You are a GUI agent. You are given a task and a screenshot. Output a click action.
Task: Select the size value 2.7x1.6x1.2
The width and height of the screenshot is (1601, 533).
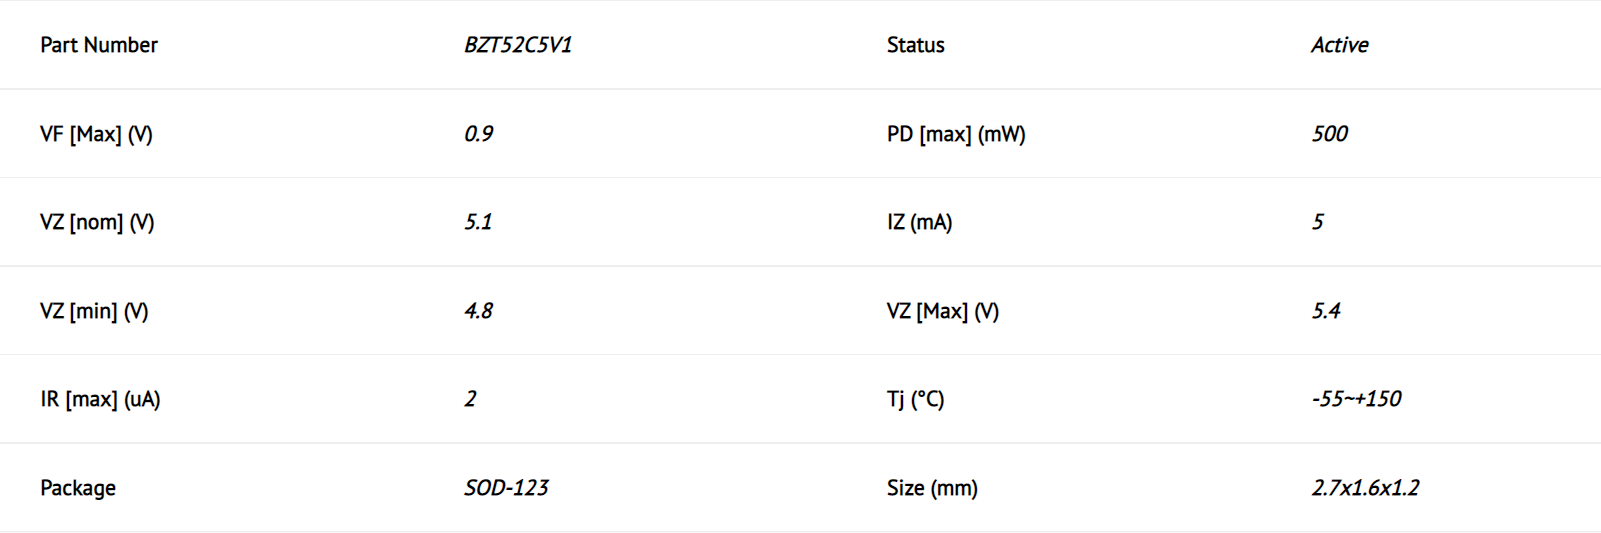coord(1366,488)
